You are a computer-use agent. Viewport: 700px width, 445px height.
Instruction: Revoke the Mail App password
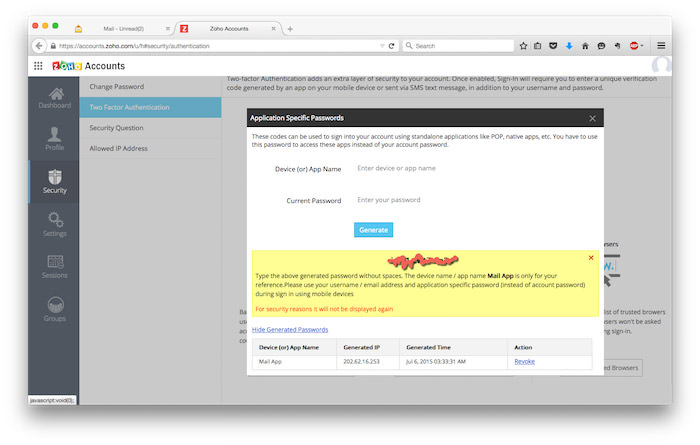[x=525, y=362]
